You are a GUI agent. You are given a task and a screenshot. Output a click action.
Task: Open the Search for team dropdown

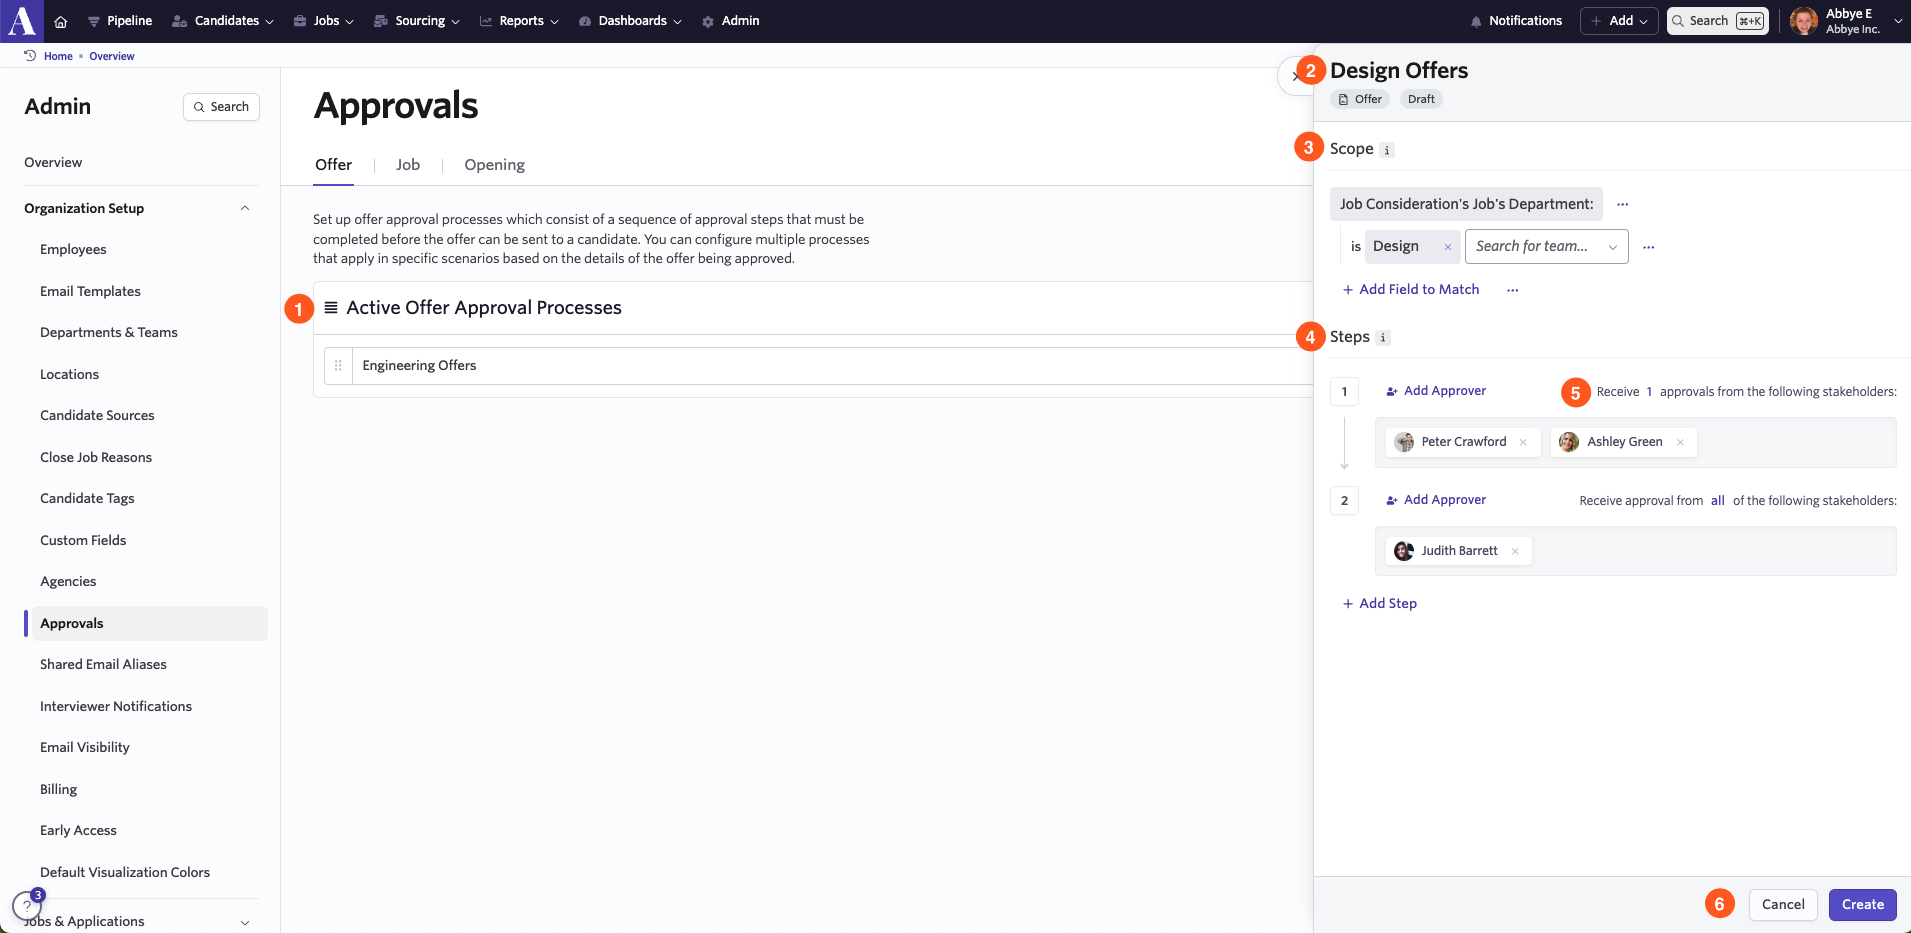(1546, 247)
